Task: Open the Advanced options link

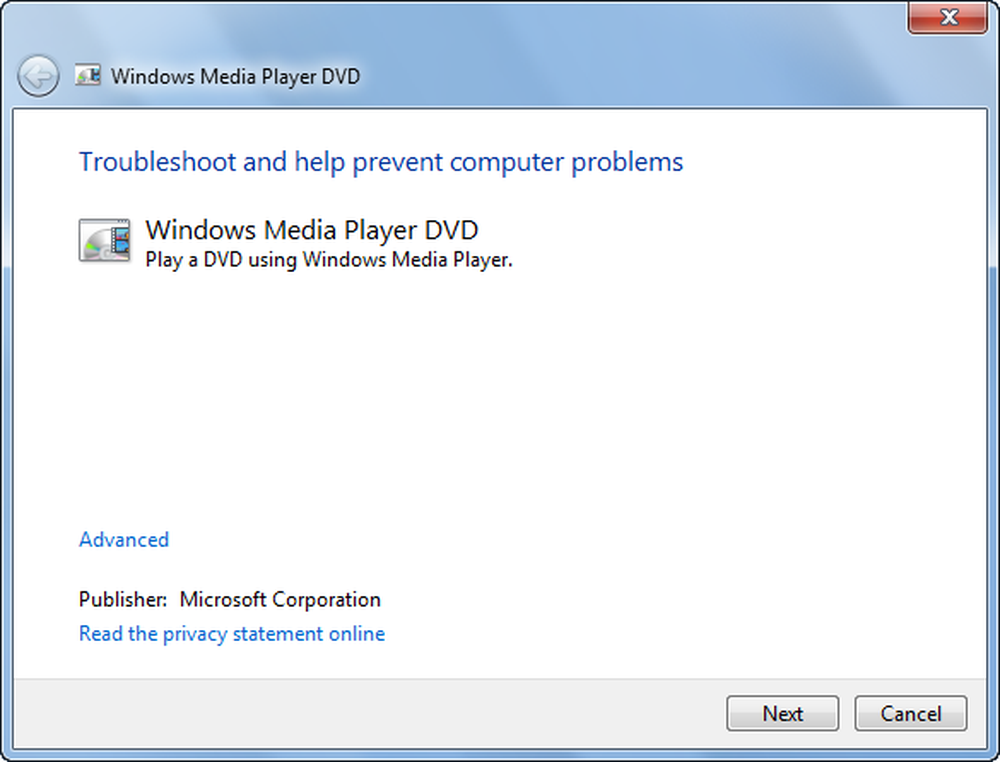Action: coord(124,540)
